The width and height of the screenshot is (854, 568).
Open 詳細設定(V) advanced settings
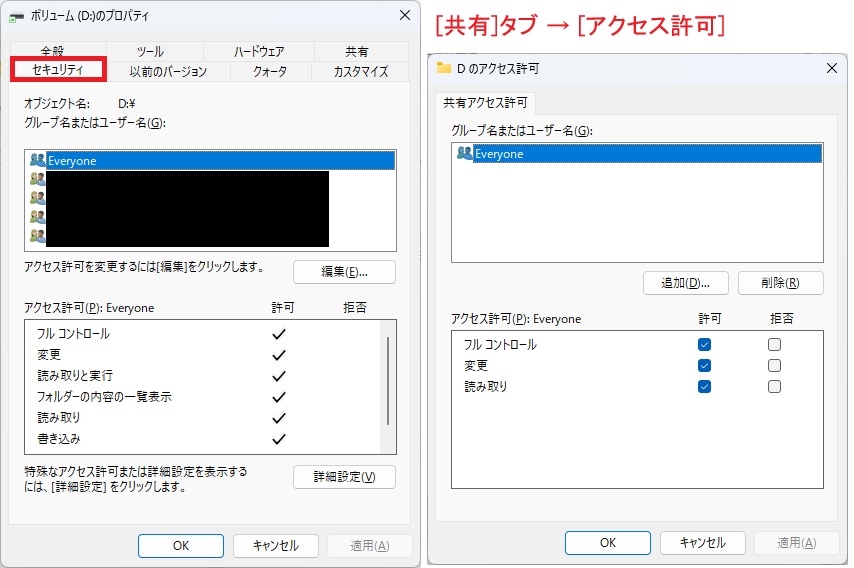pos(344,477)
